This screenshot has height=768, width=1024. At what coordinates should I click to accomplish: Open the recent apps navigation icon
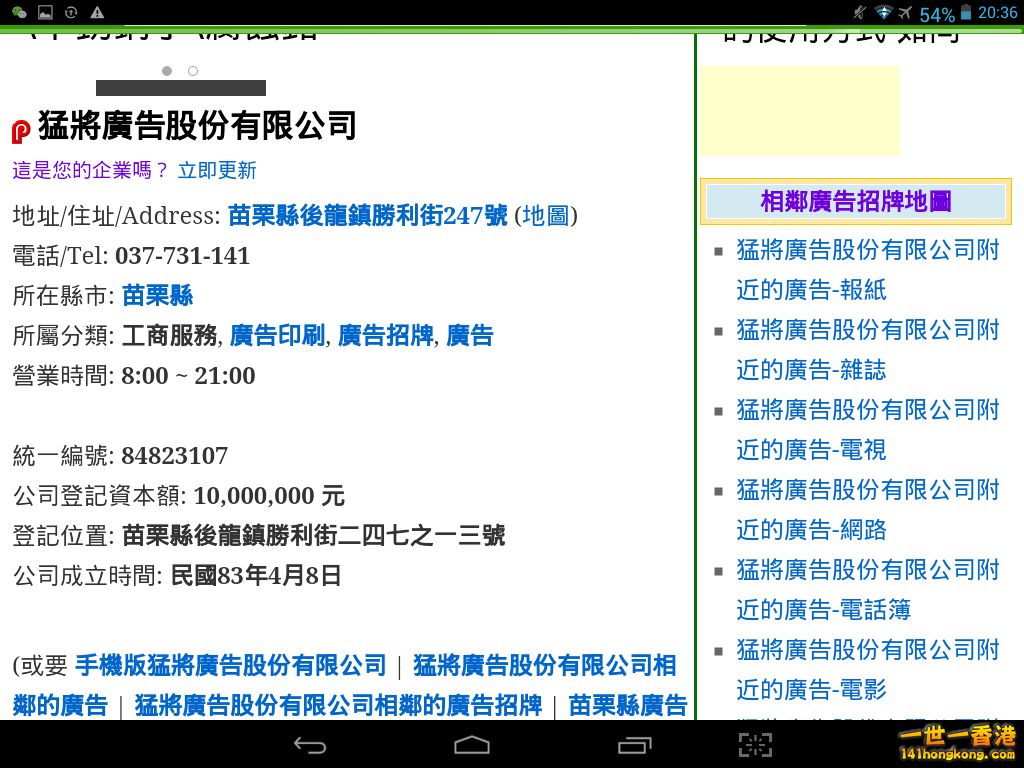pos(634,745)
